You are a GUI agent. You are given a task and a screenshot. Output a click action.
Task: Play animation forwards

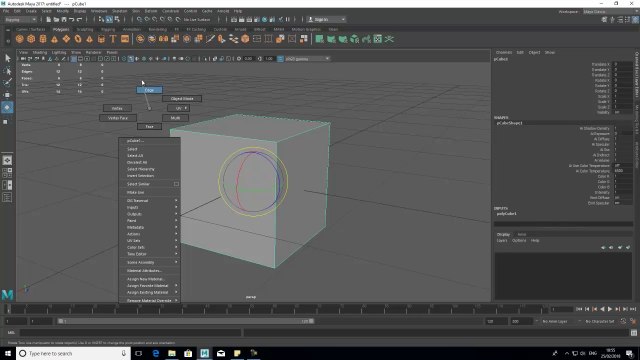point(610,309)
